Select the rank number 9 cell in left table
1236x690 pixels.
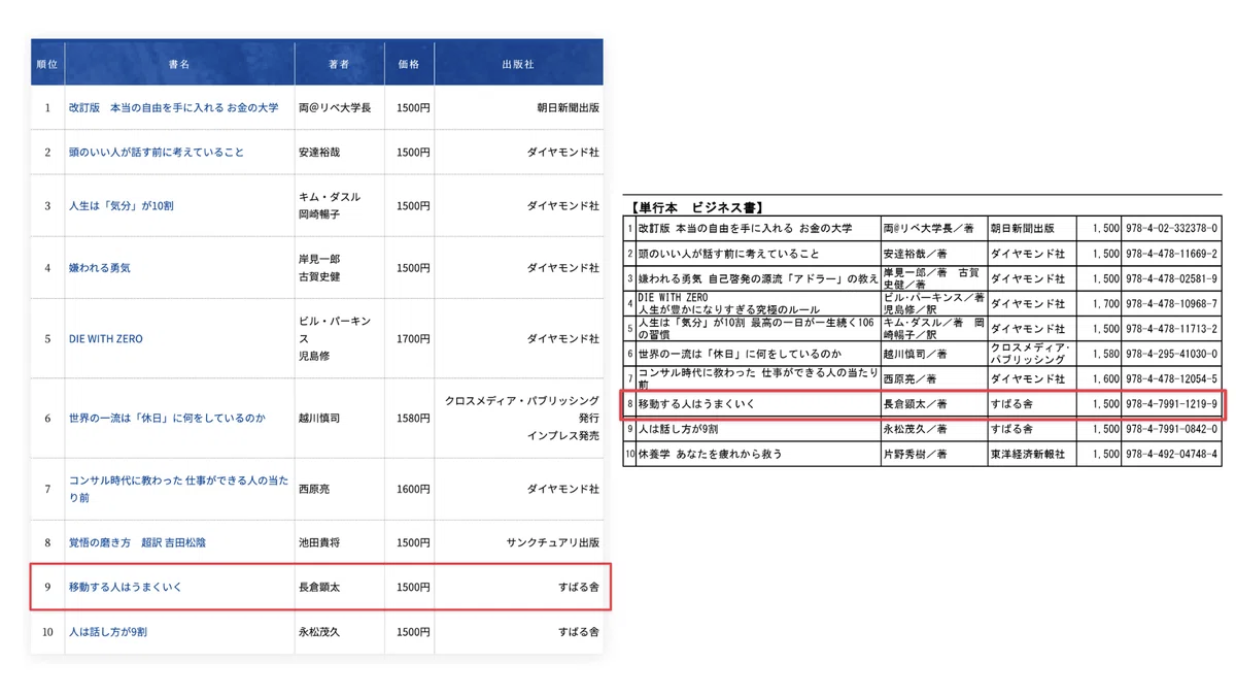tap(47, 587)
